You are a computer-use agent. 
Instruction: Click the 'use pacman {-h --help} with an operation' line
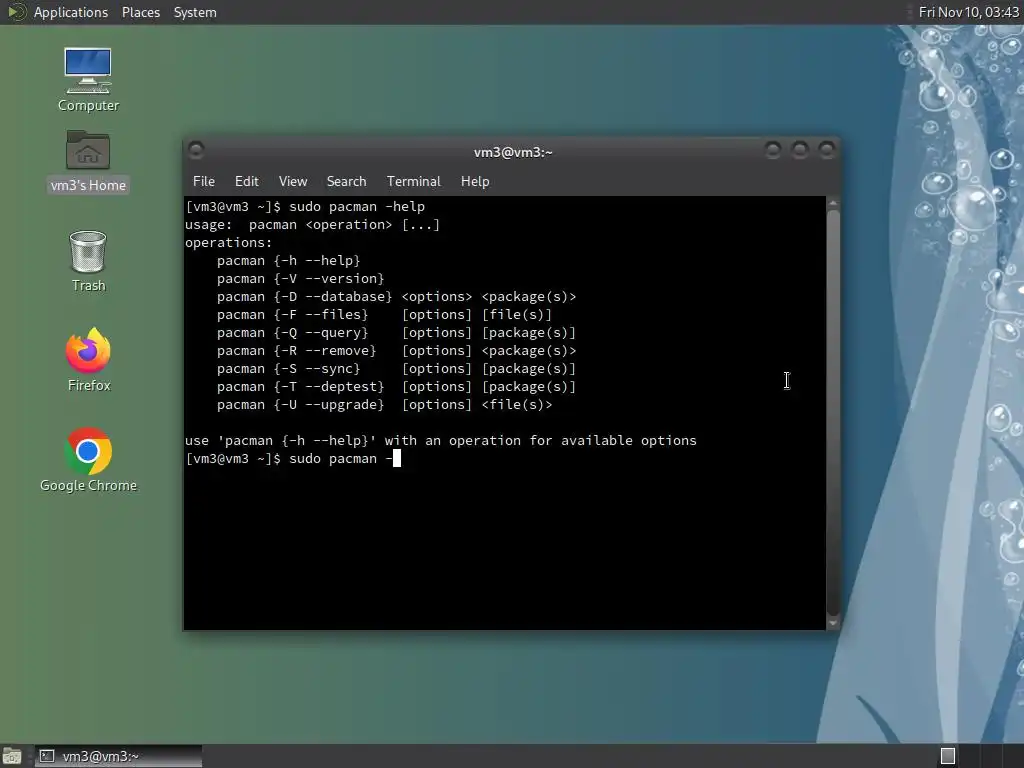[441, 441]
